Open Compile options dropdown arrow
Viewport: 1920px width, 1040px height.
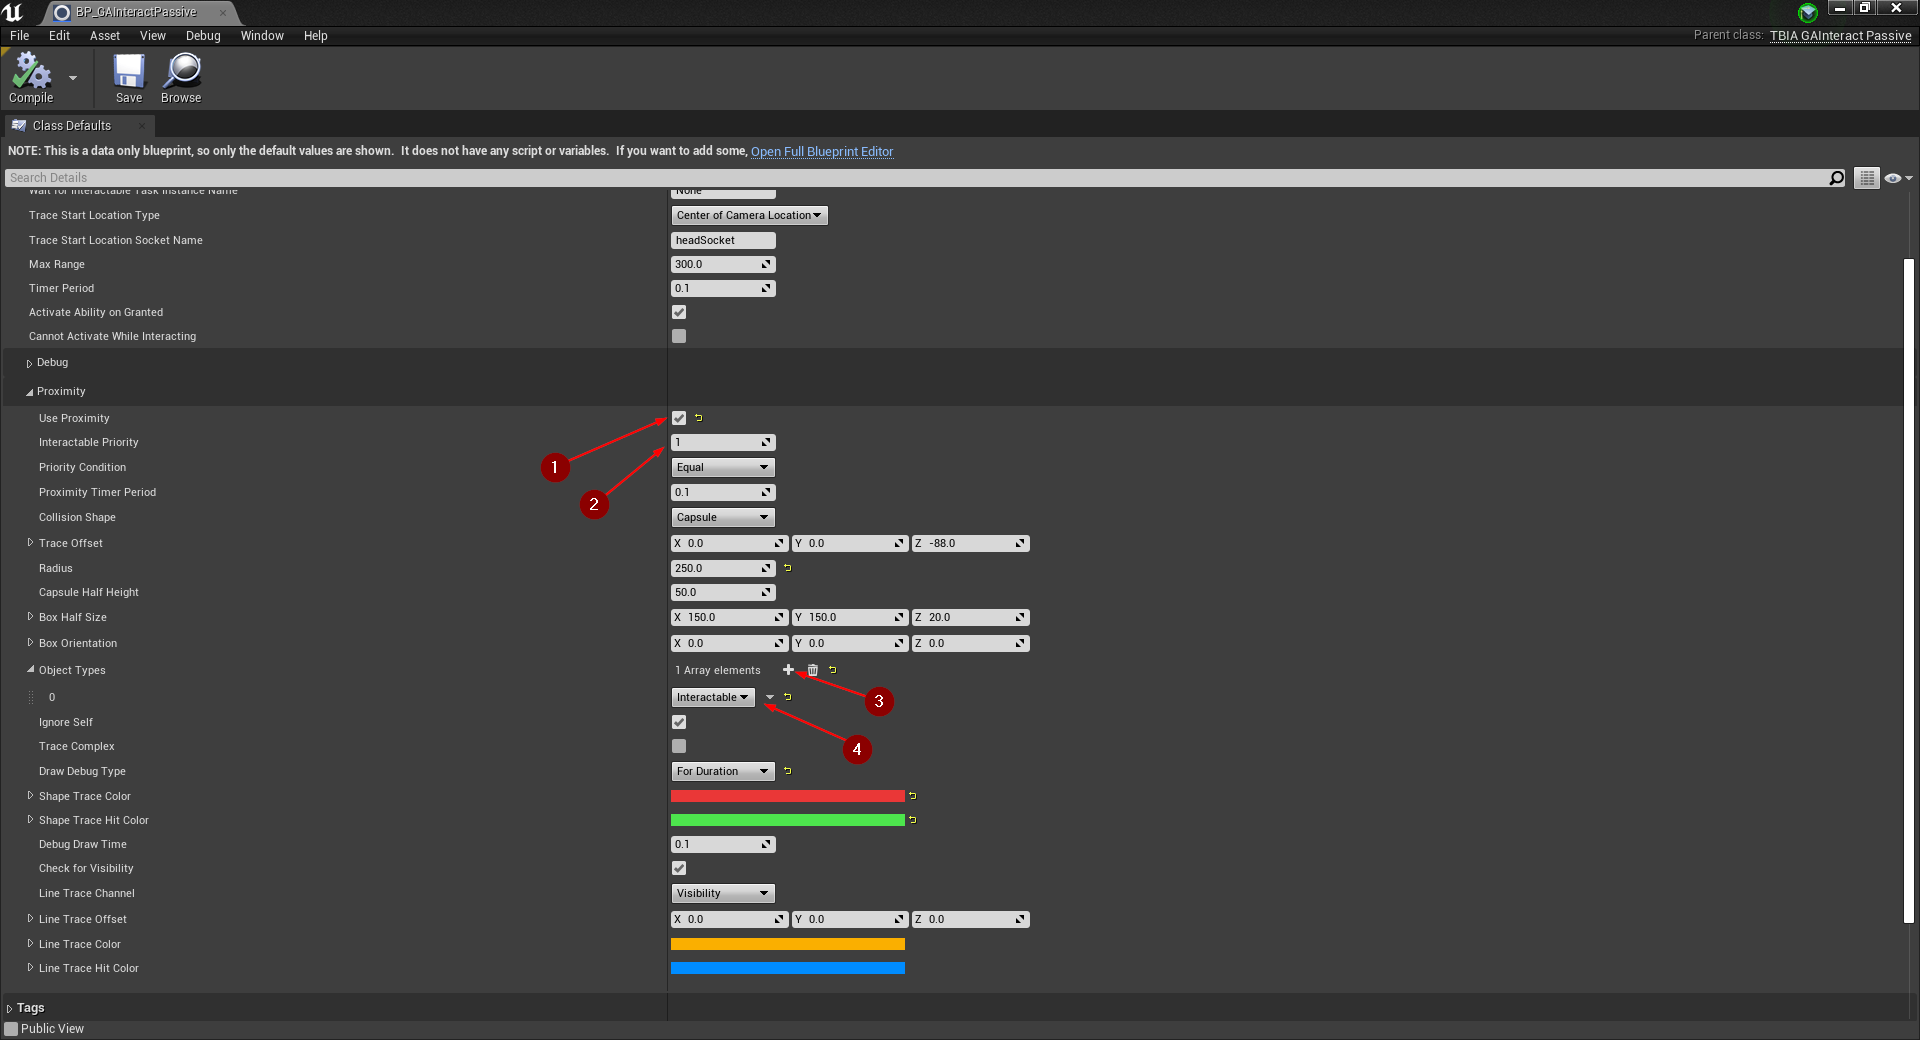[x=73, y=78]
